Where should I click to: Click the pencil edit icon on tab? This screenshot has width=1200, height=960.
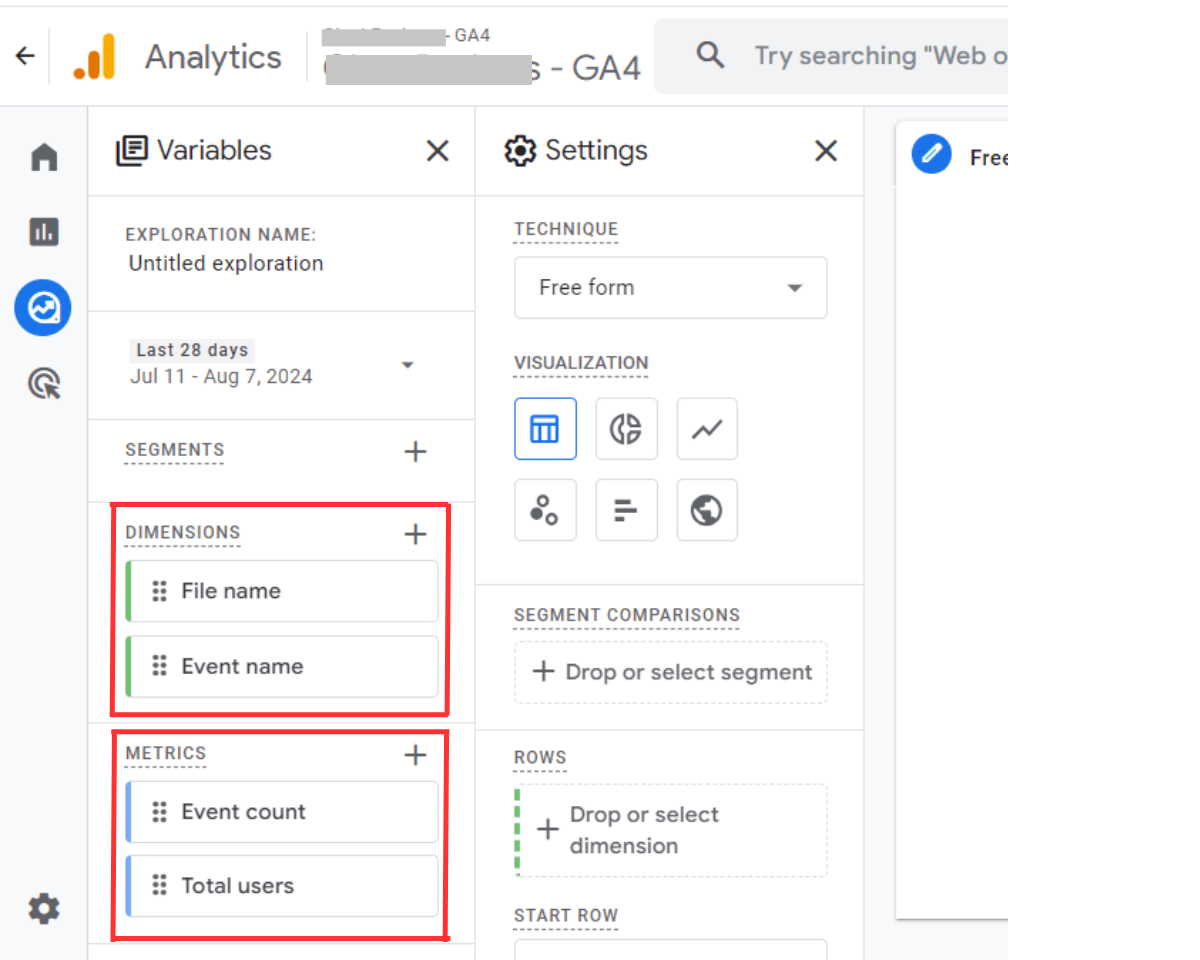[931, 154]
